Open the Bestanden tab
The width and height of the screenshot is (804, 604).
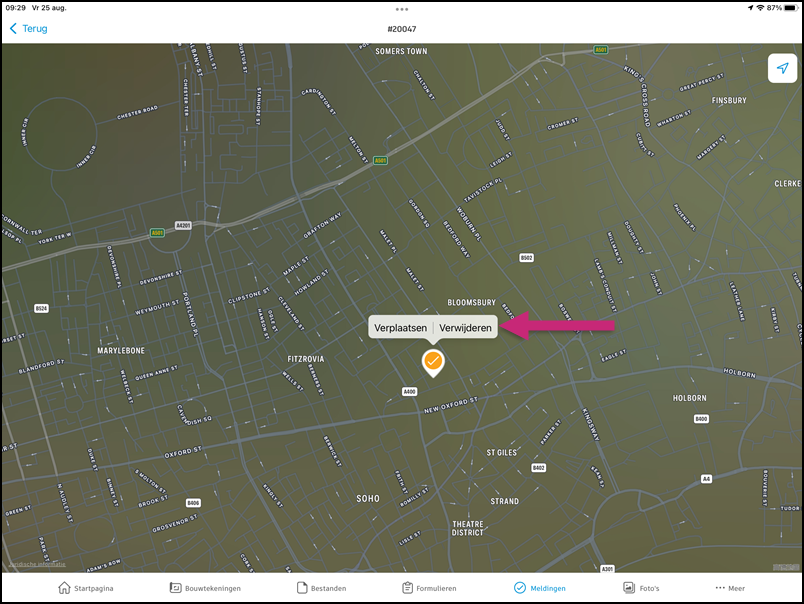point(321,588)
